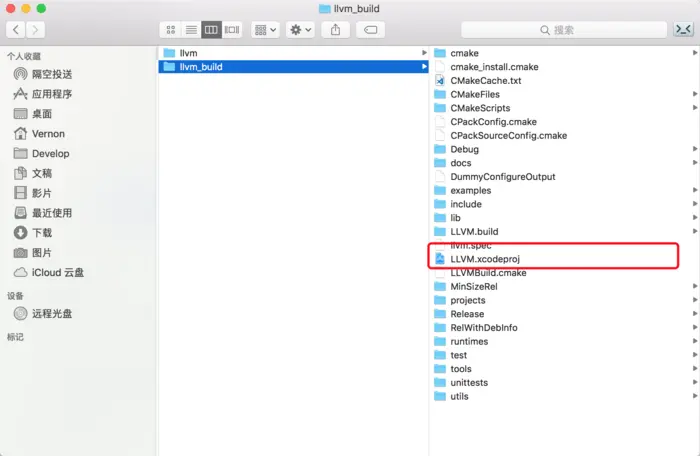700x456 pixels.
Task: Select the CMakeFiles folder
Action: [565, 94]
